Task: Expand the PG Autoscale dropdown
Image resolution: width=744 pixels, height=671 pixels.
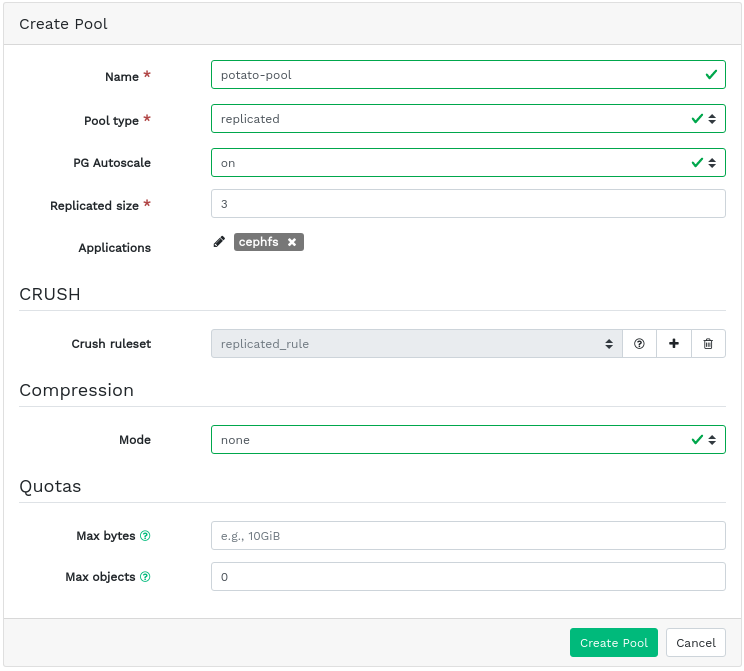Action: 467,162
